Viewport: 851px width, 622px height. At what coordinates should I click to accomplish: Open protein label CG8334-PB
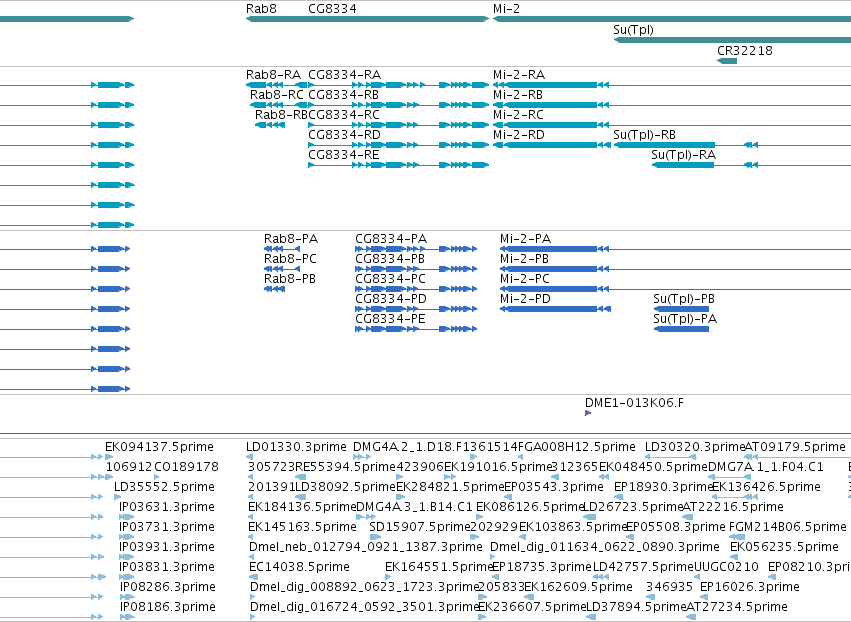390,259
